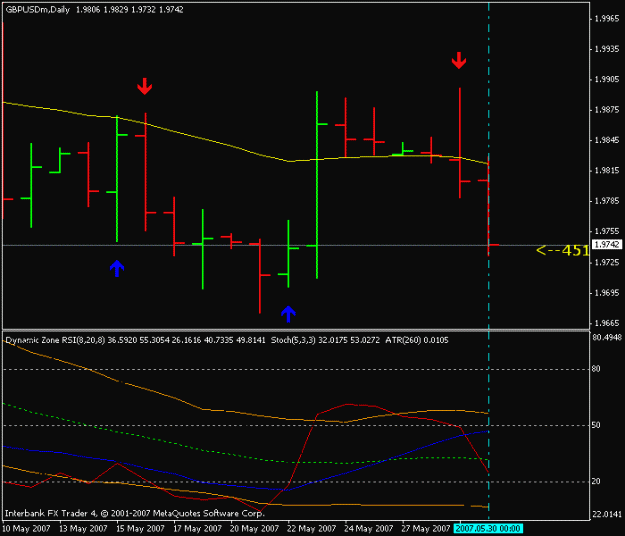
Task: Click the 17 May 2007 date label
Action: click(x=197, y=528)
